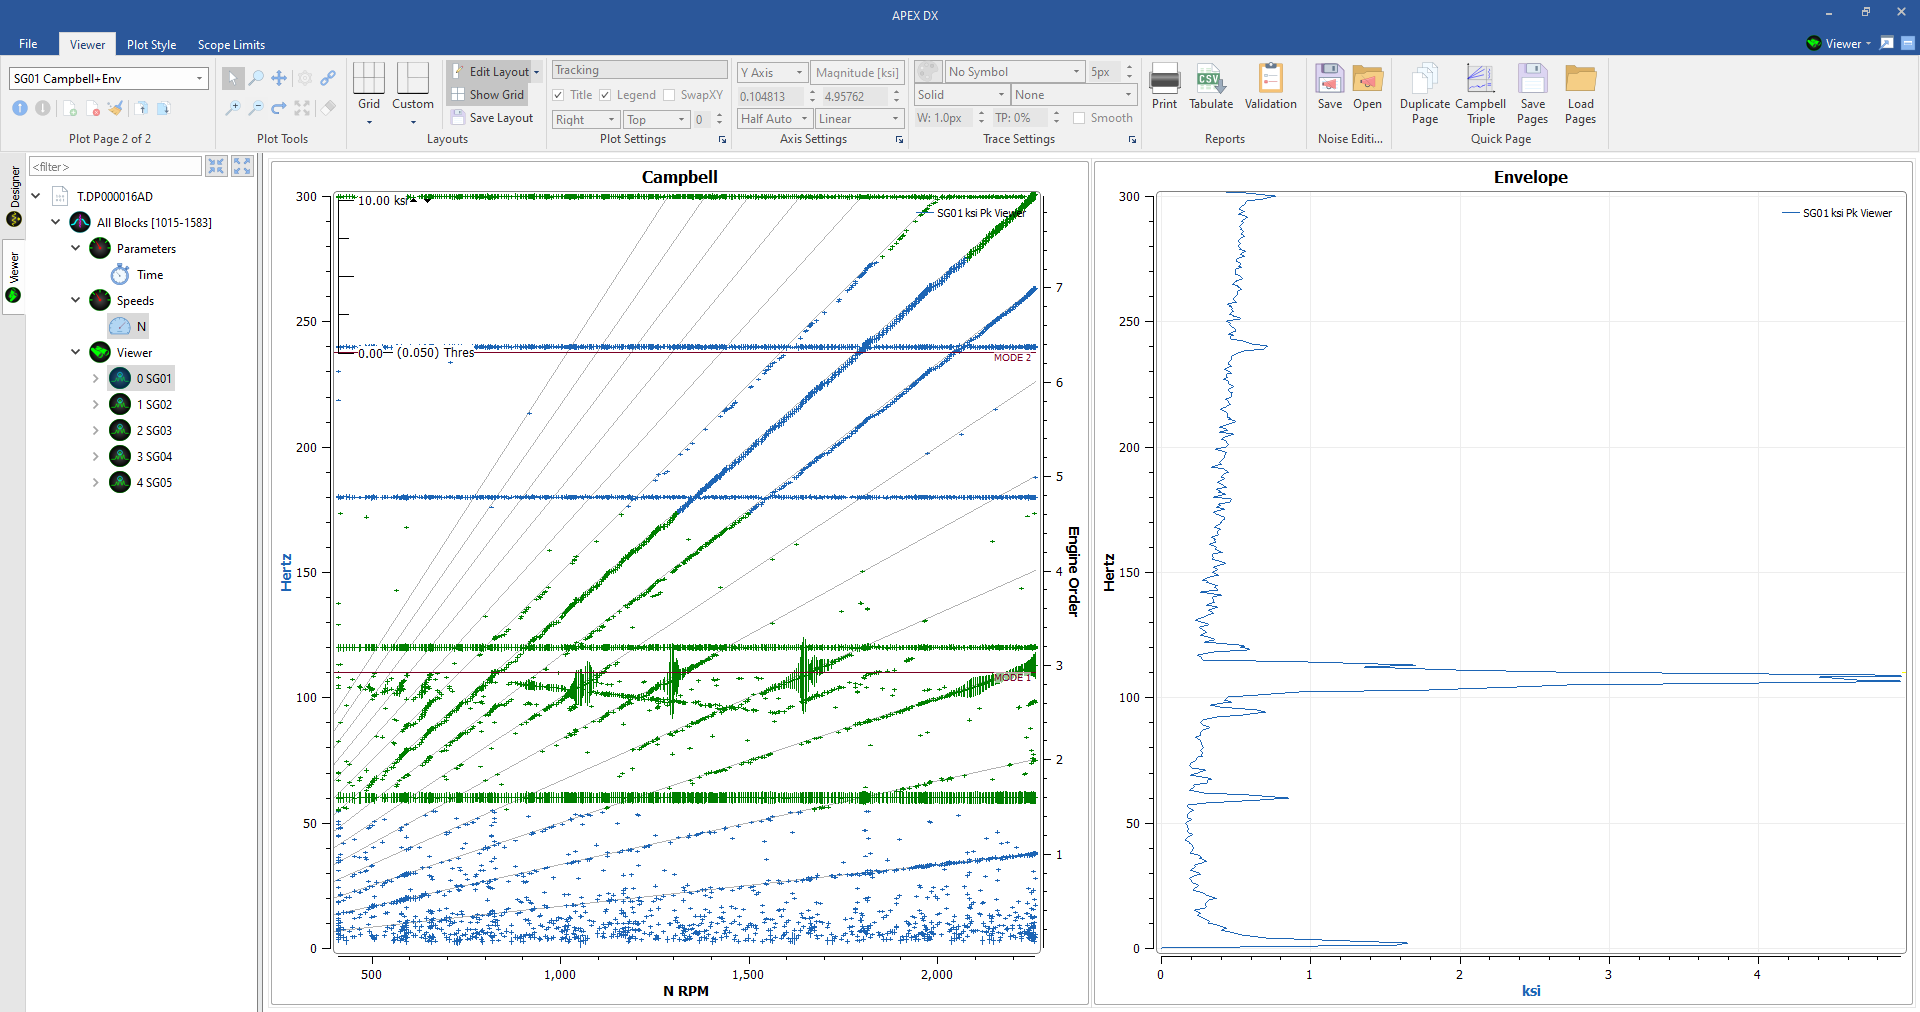Expand the 1 SG02 tree node
The image size is (1920, 1012).
[96, 404]
